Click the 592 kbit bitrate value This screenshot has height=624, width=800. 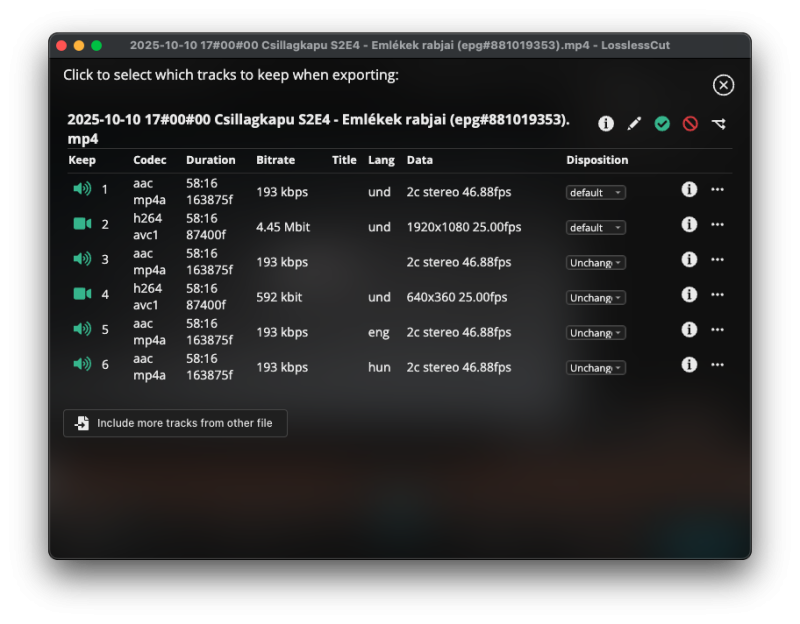[279, 297]
